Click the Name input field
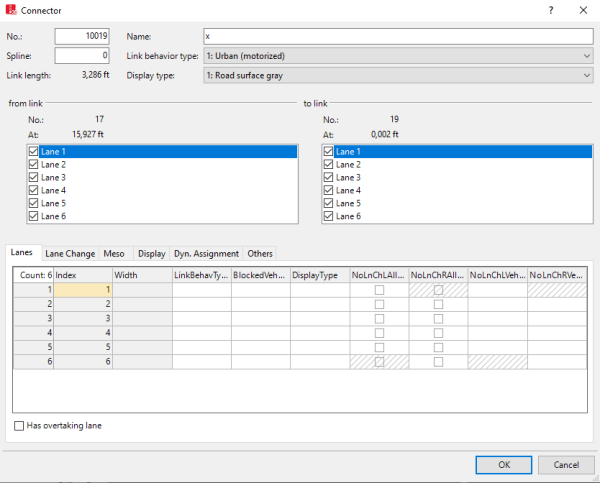The width and height of the screenshot is (600, 483). [398, 36]
